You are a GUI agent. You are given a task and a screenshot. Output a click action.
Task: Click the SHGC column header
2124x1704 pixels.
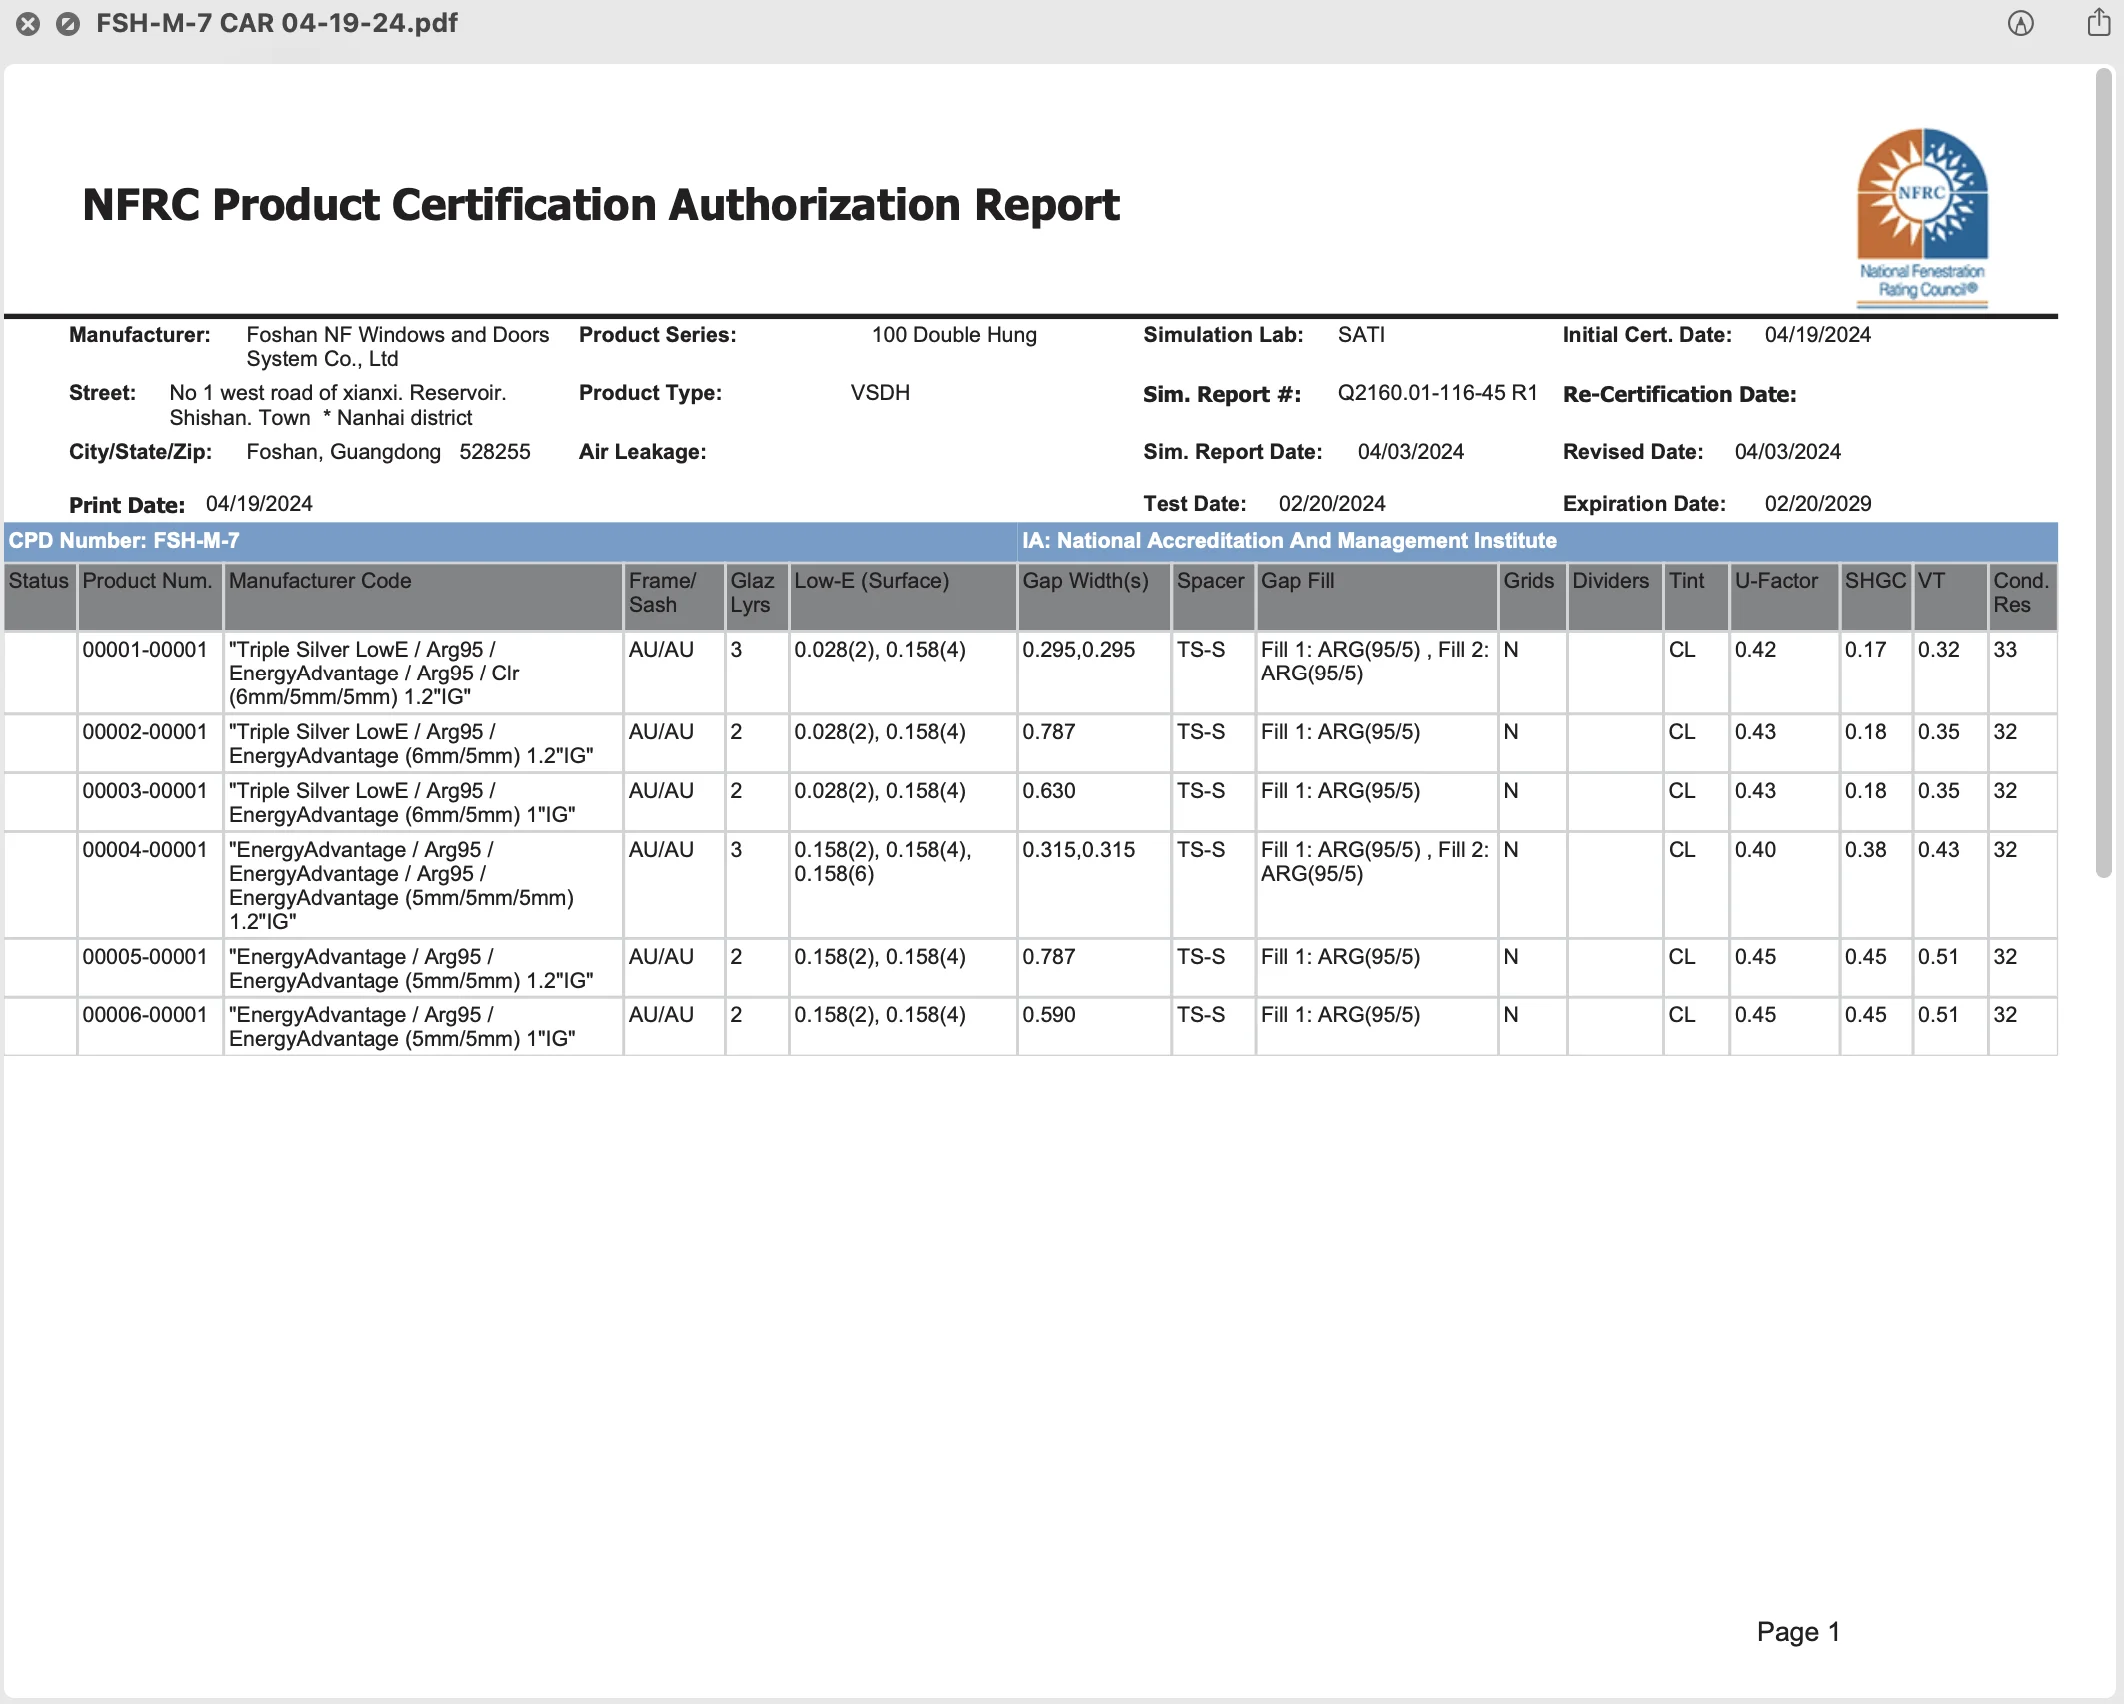point(1874,581)
